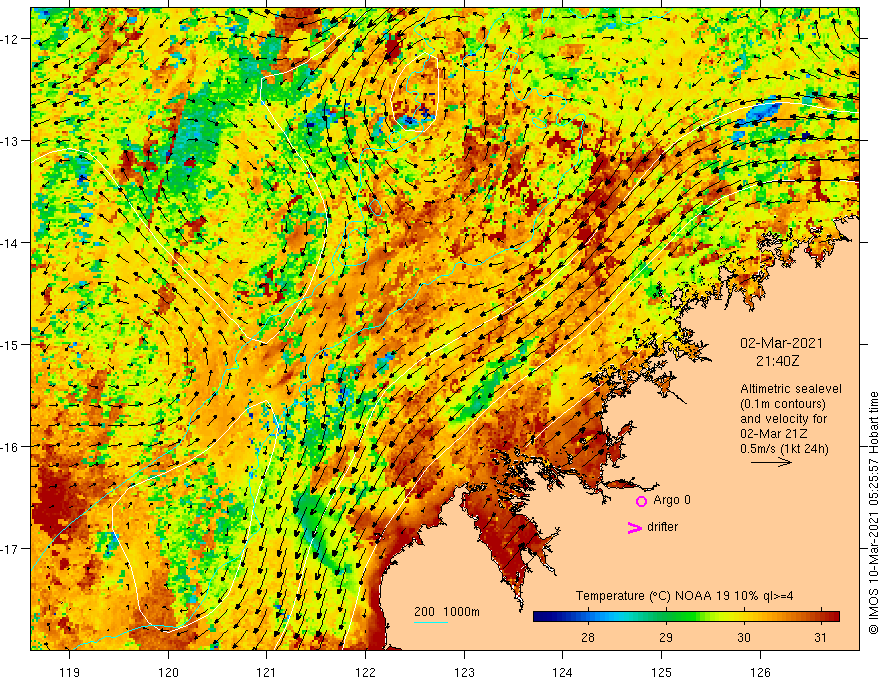Screen dimensions: 880x680
Task: Click the vertical IMOS copyright timestamp text
Action: tap(873, 513)
